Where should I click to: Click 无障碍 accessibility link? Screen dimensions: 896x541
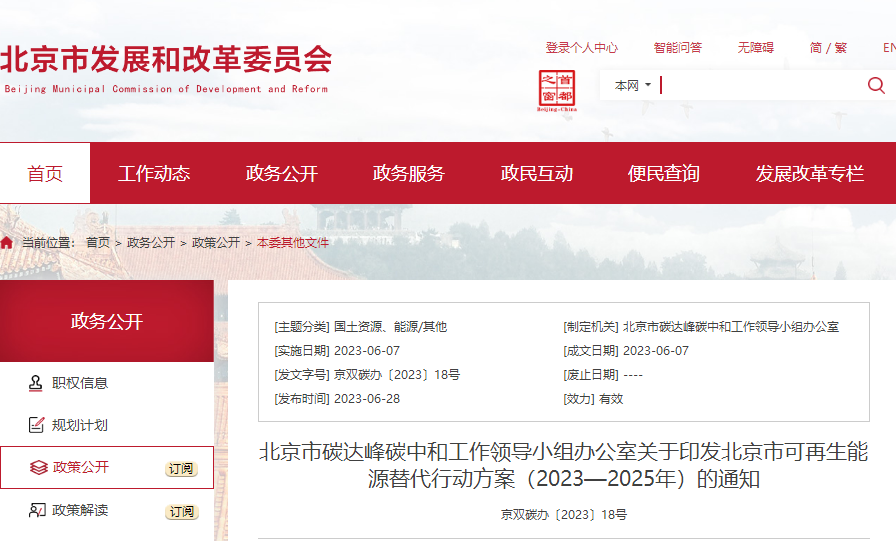pos(755,48)
